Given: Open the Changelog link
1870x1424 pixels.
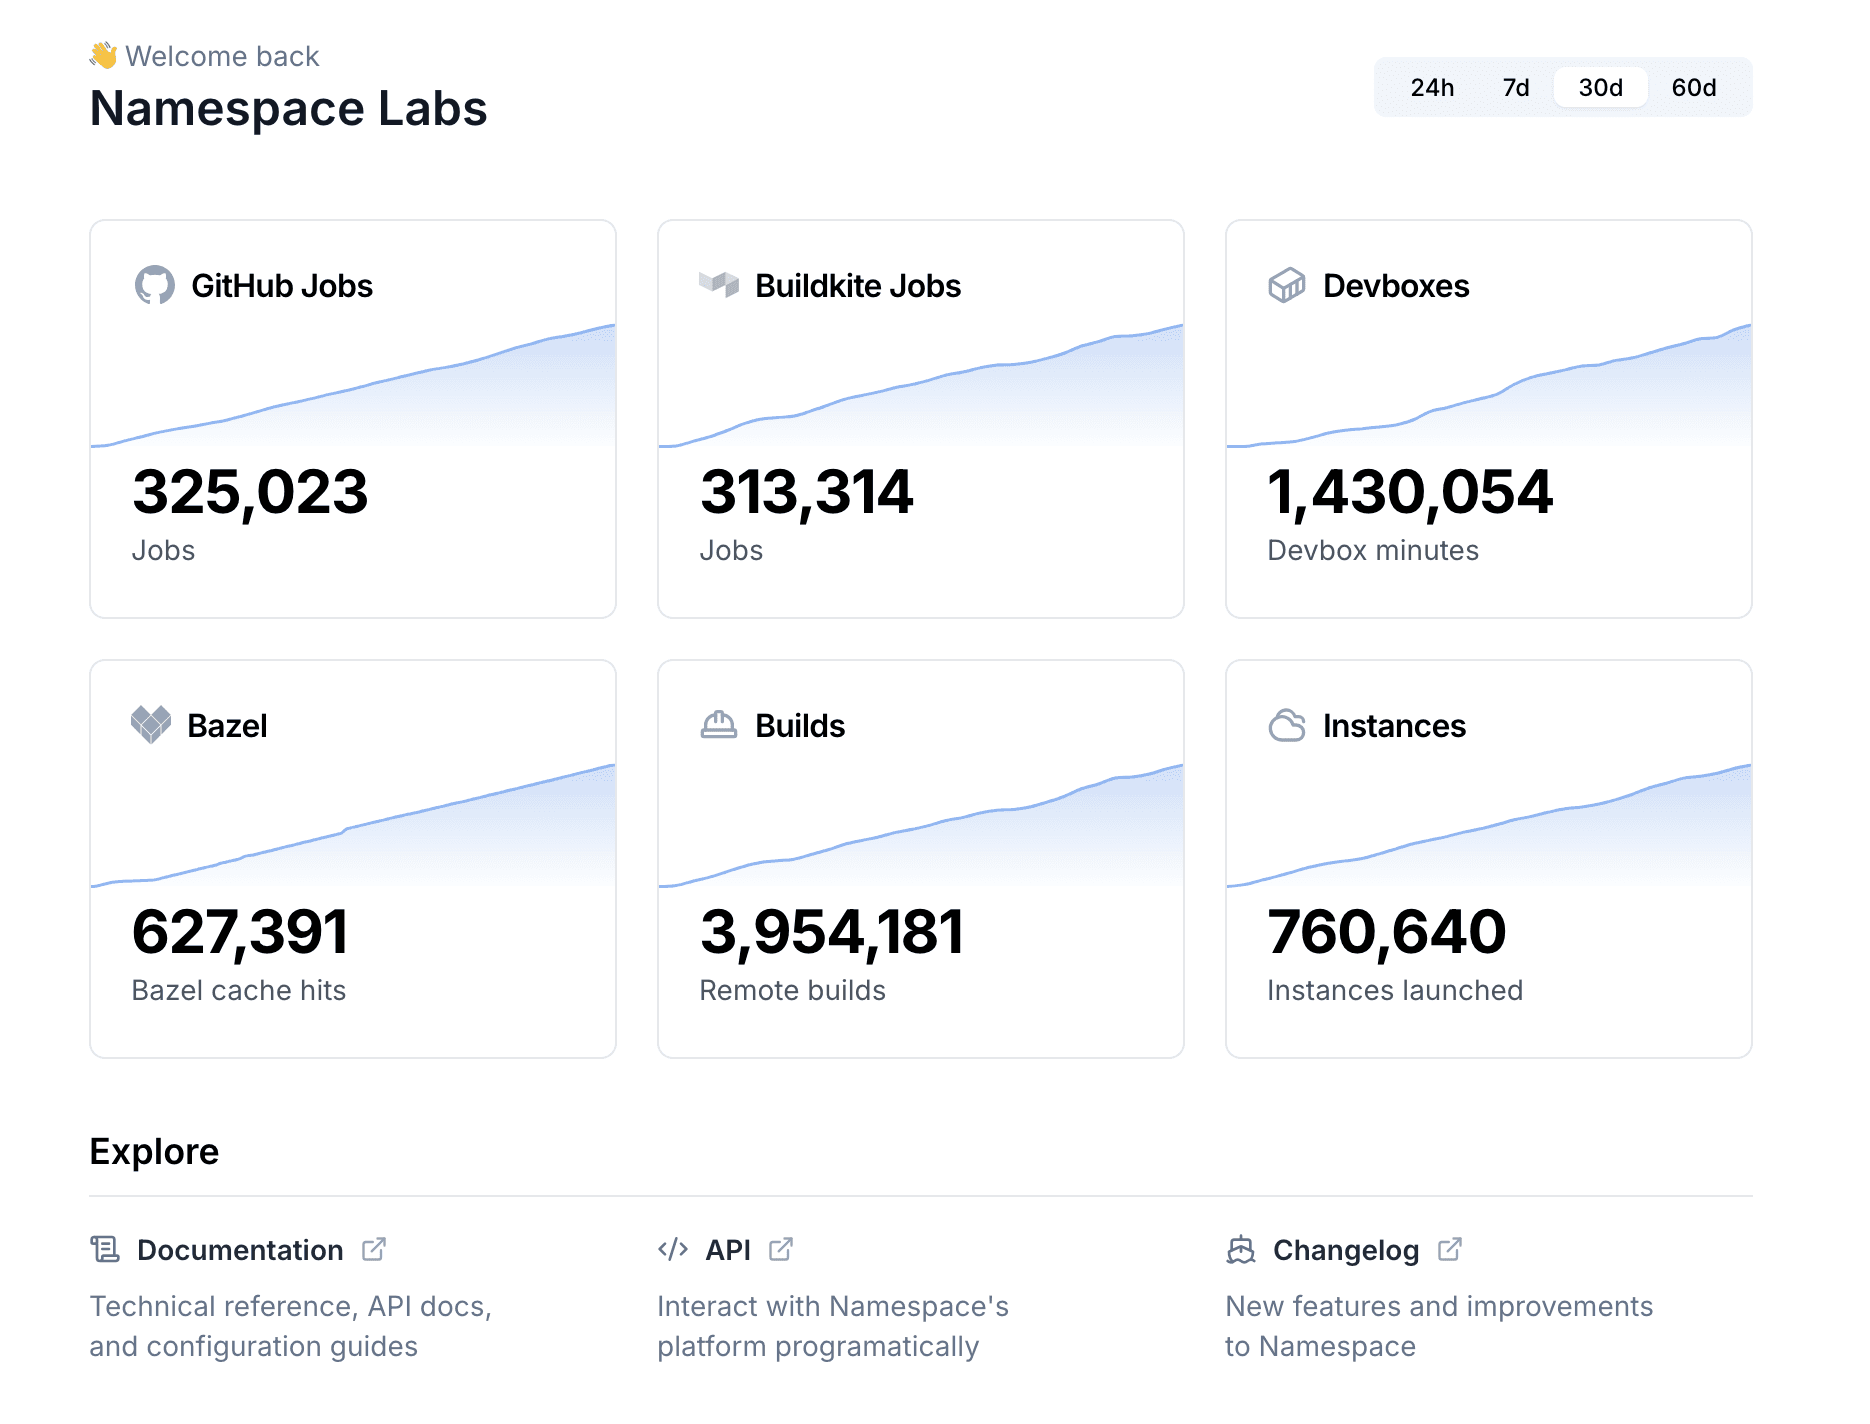Looking at the screenshot, I should 1346,1250.
